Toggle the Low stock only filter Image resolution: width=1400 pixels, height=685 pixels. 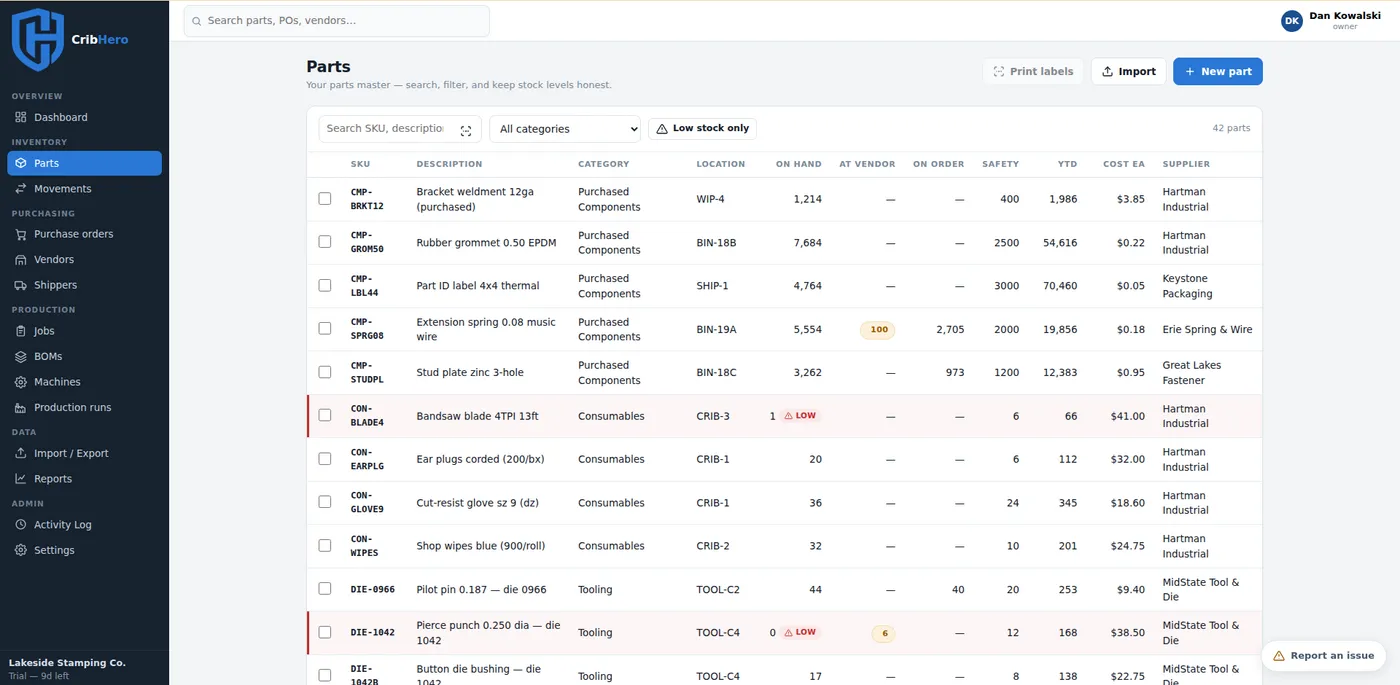point(703,129)
